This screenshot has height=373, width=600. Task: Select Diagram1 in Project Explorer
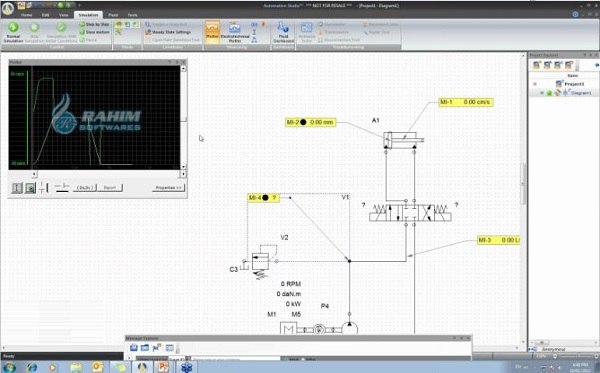581,93
